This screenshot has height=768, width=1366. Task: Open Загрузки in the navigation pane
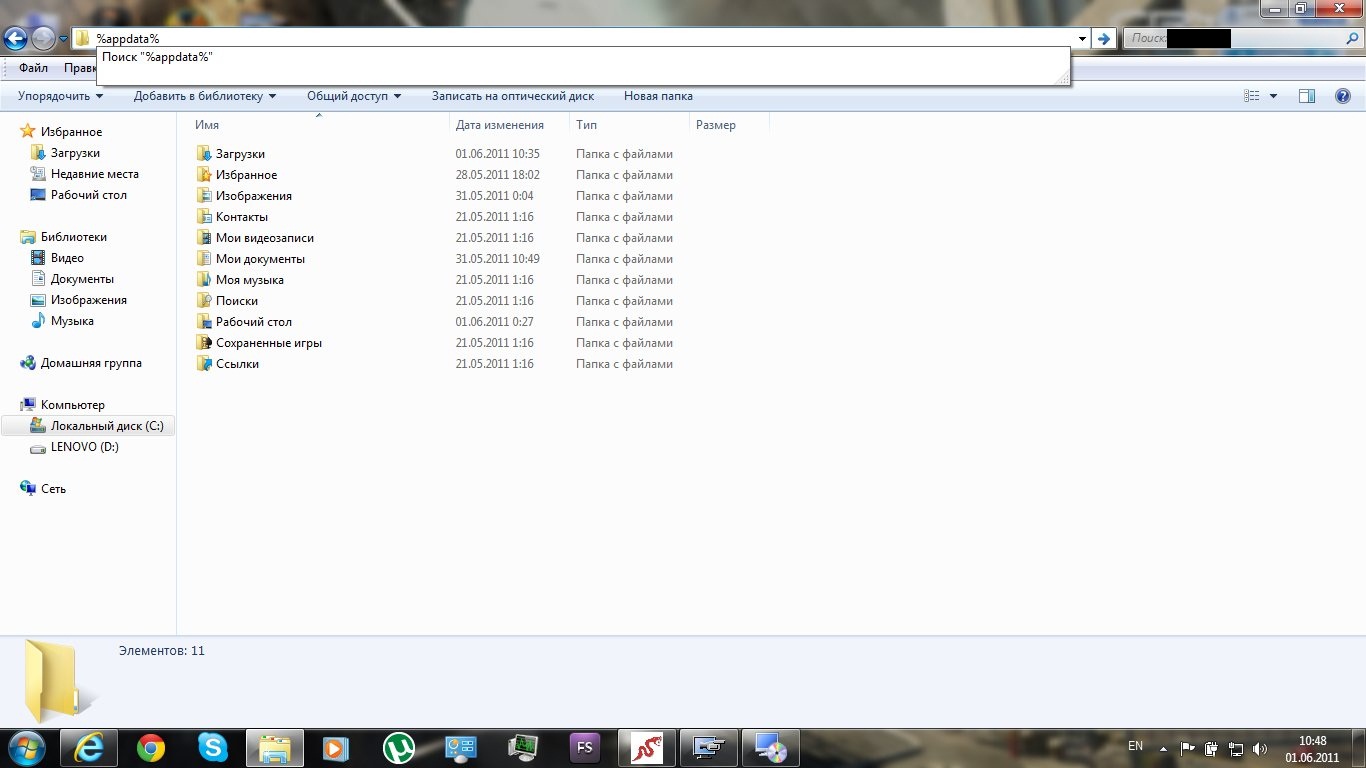pyautogui.click(x=75, y=153)
